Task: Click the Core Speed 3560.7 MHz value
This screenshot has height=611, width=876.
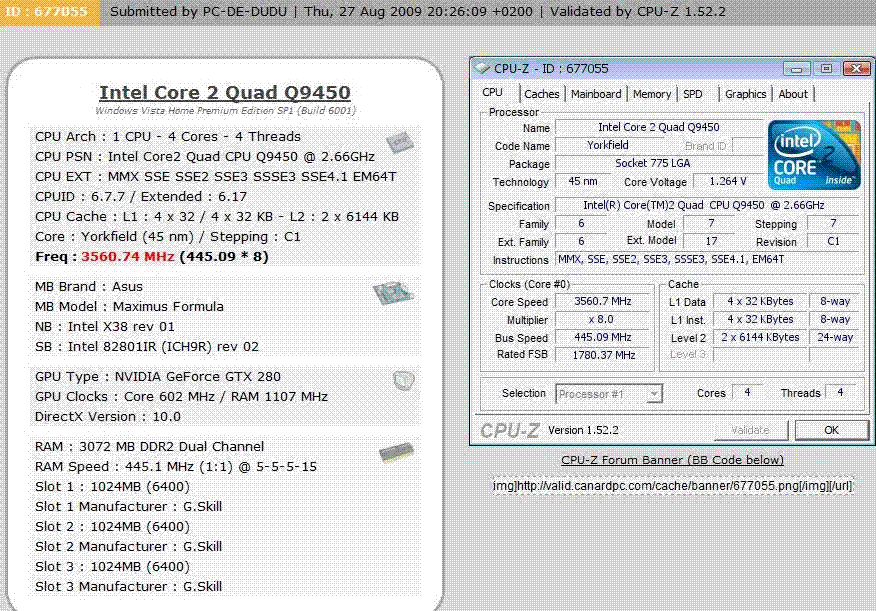Action: click(x=603, y=302)
